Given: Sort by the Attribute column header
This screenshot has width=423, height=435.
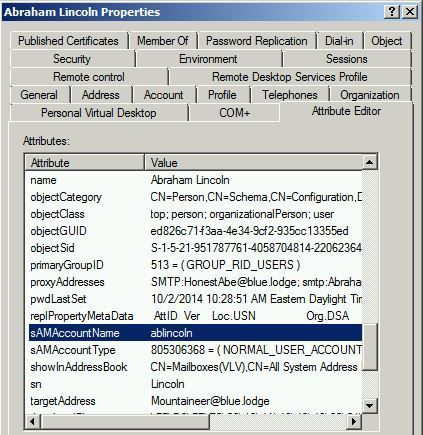Looking at the screenshot, I should point(85,163).
